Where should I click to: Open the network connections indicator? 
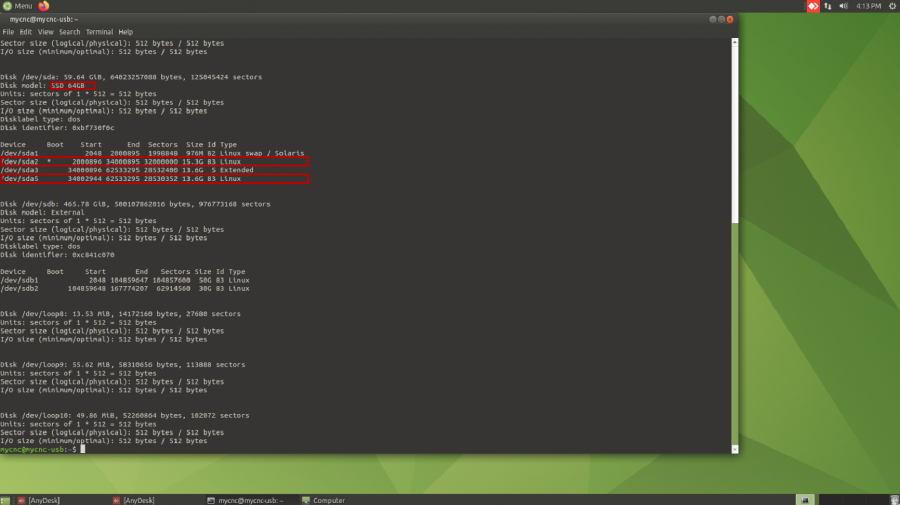point(828,6)
